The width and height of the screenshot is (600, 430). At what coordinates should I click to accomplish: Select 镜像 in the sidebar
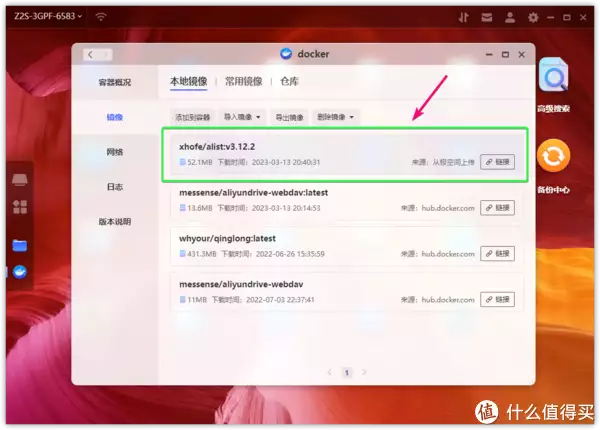point(115,117)
